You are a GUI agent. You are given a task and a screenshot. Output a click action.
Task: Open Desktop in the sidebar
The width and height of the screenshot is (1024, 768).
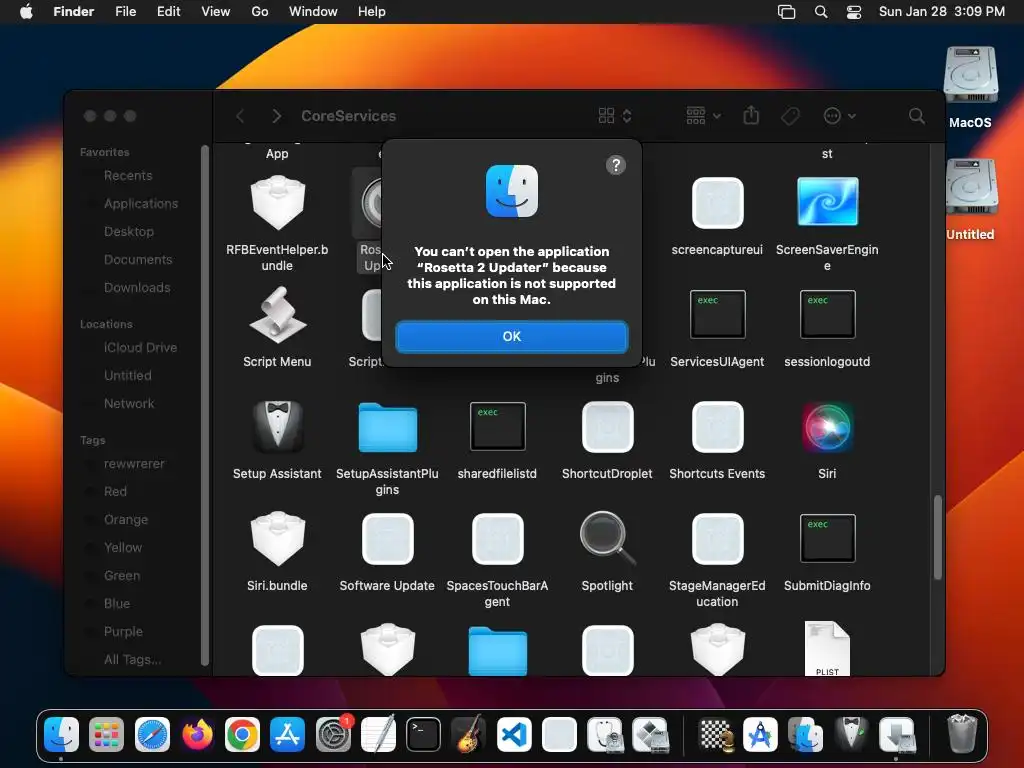(129, 232)
